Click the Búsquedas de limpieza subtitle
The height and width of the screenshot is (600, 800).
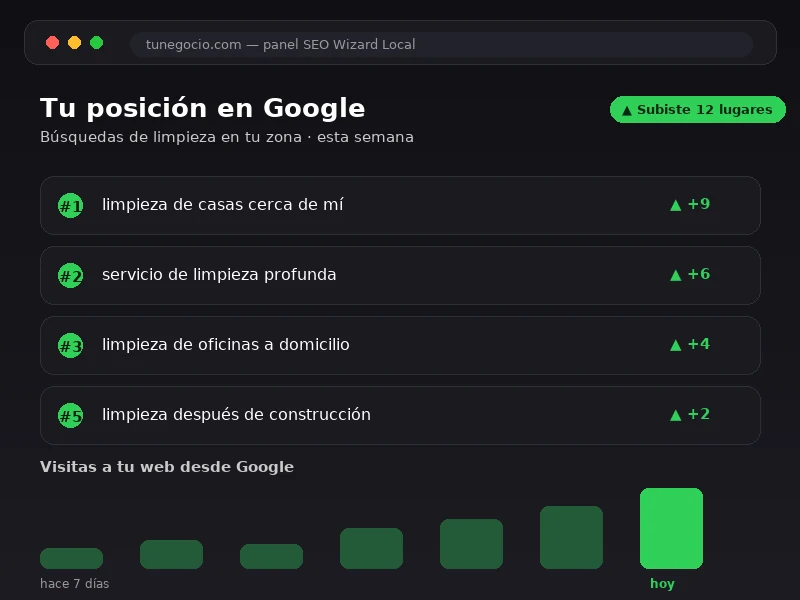point(227,137)
